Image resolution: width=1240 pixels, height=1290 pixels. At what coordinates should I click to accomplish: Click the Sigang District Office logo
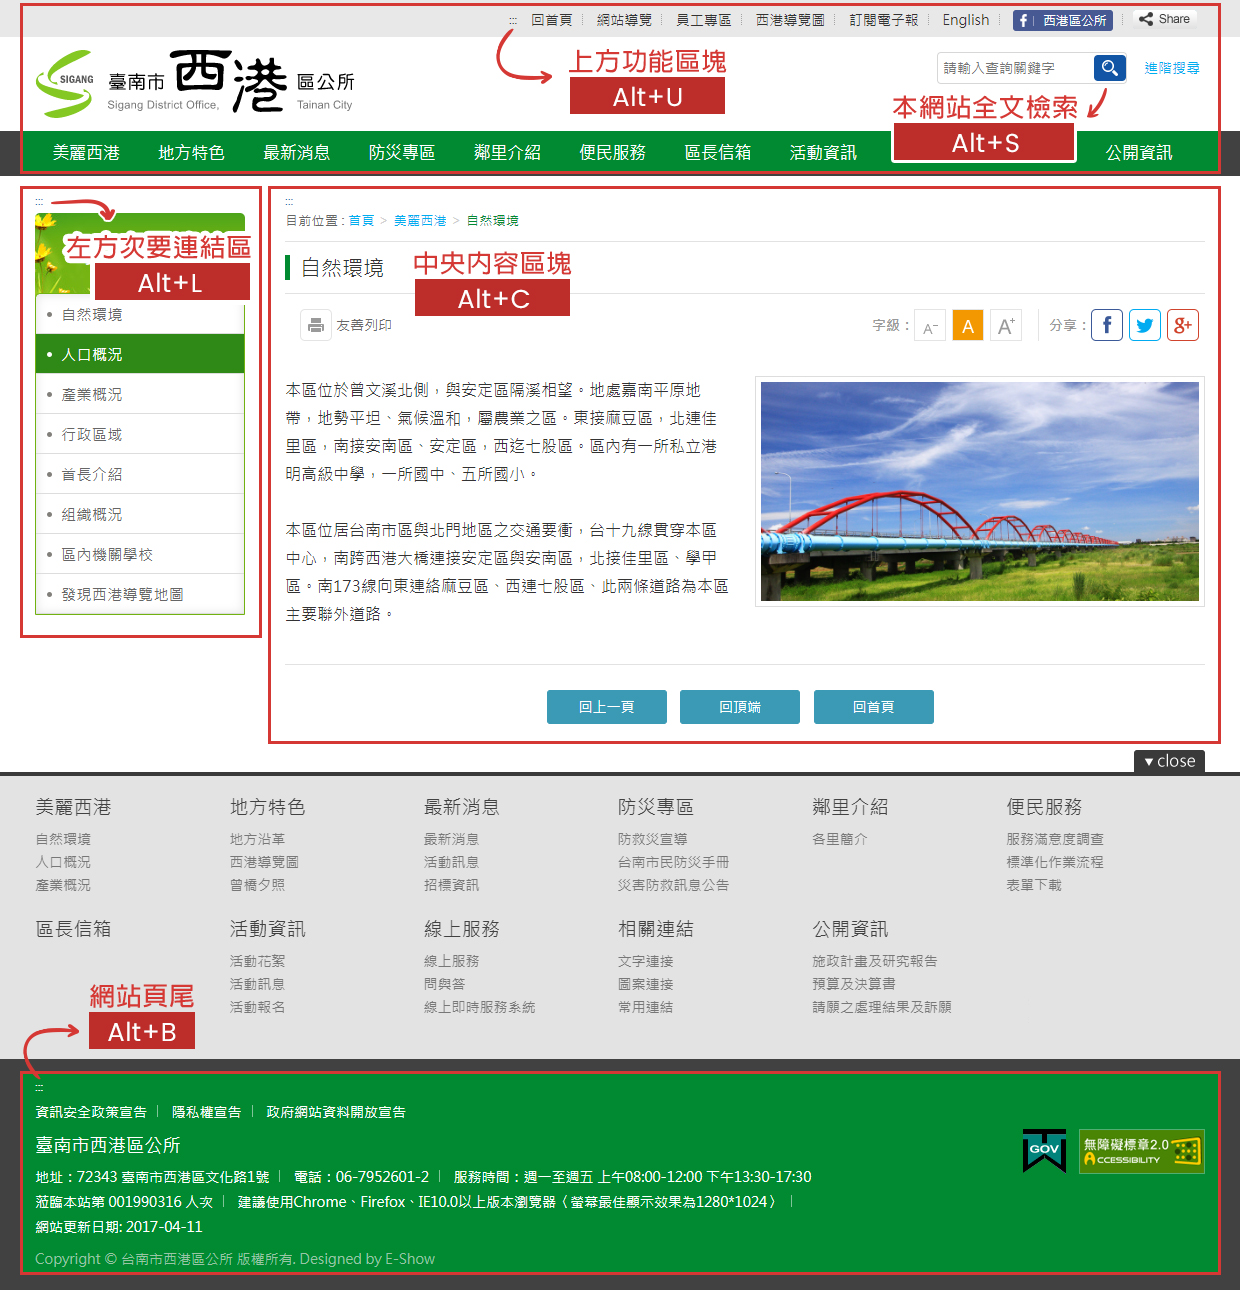(x=195, y=83)
